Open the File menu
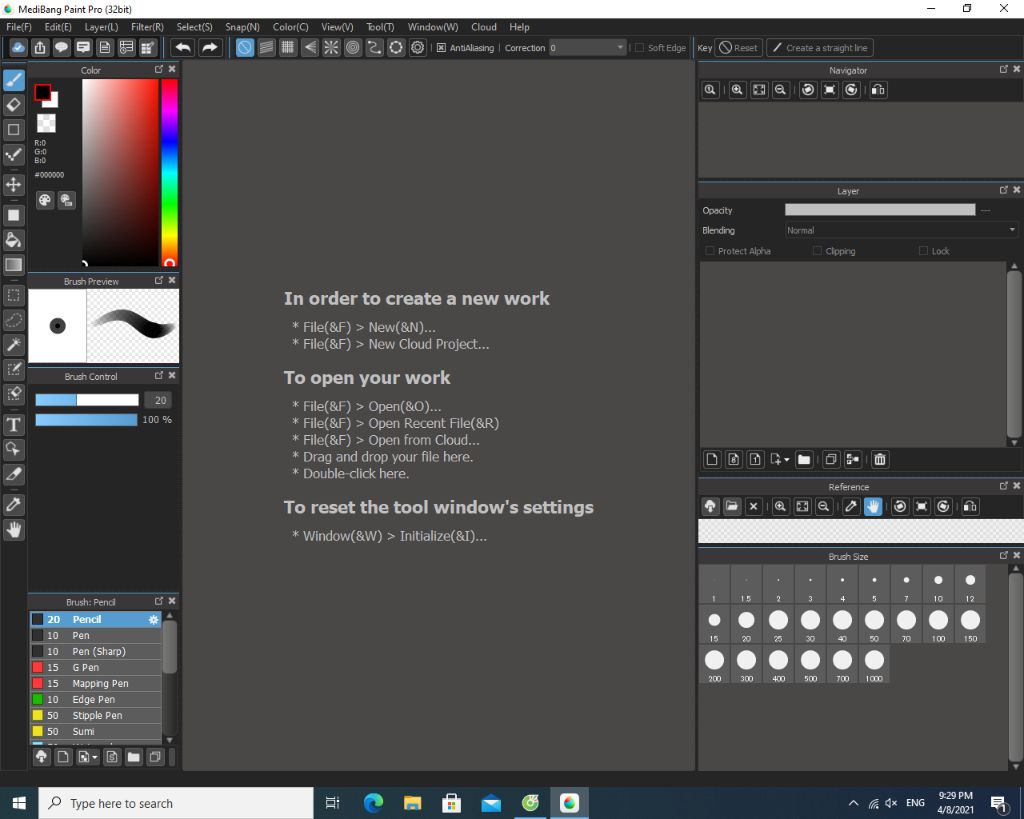 tap(19, 27)
